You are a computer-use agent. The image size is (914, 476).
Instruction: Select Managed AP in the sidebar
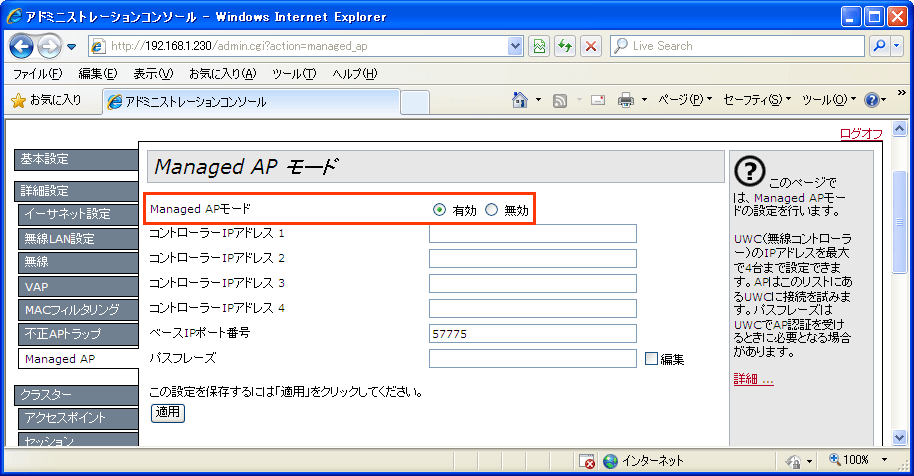tap(78, 359)
